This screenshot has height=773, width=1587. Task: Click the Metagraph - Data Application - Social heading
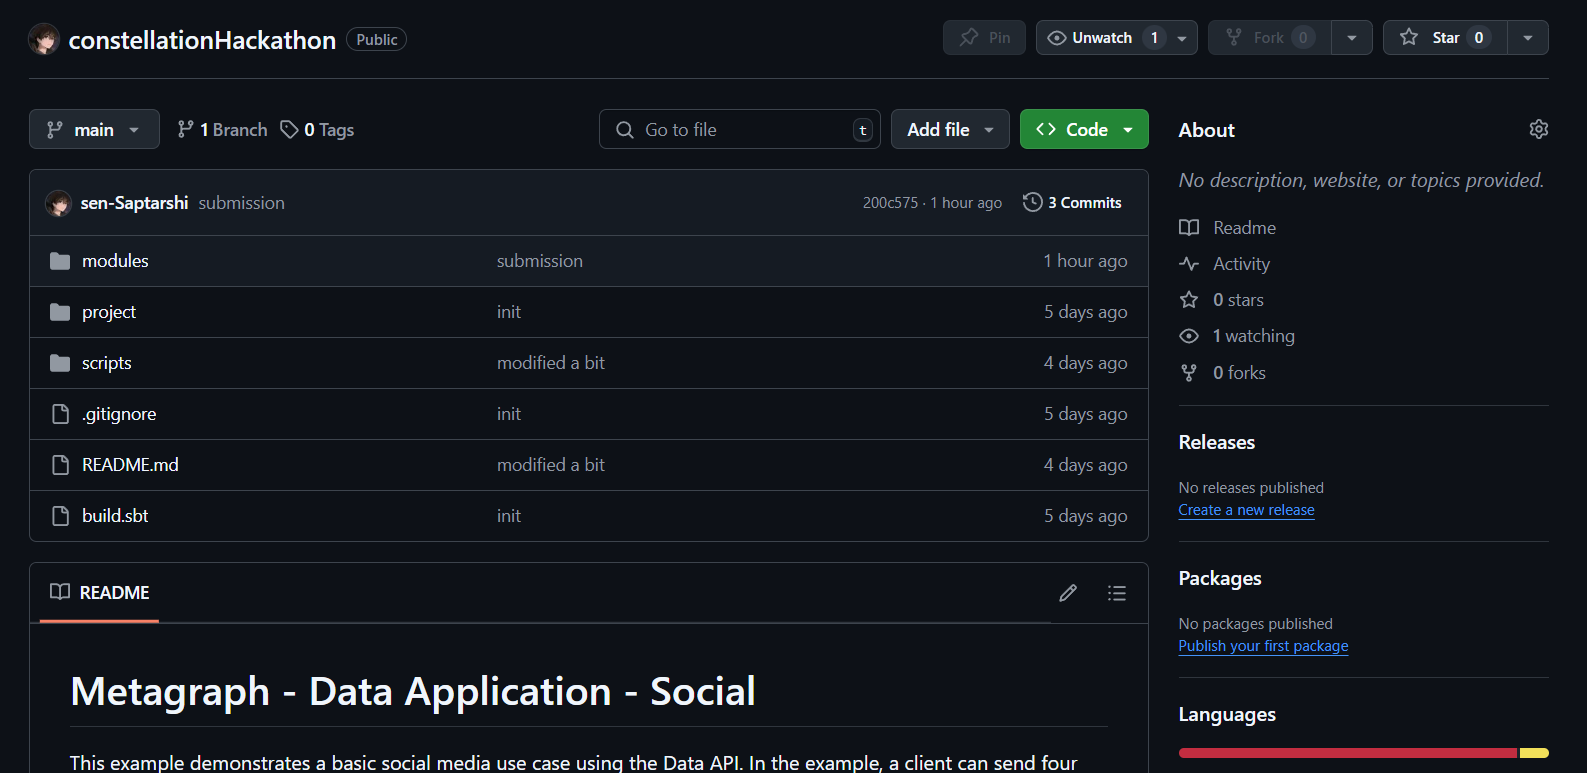click(413, 692)
